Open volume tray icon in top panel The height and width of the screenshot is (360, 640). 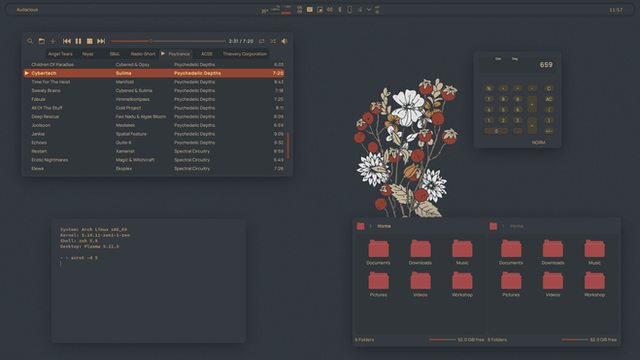point(329,9)
